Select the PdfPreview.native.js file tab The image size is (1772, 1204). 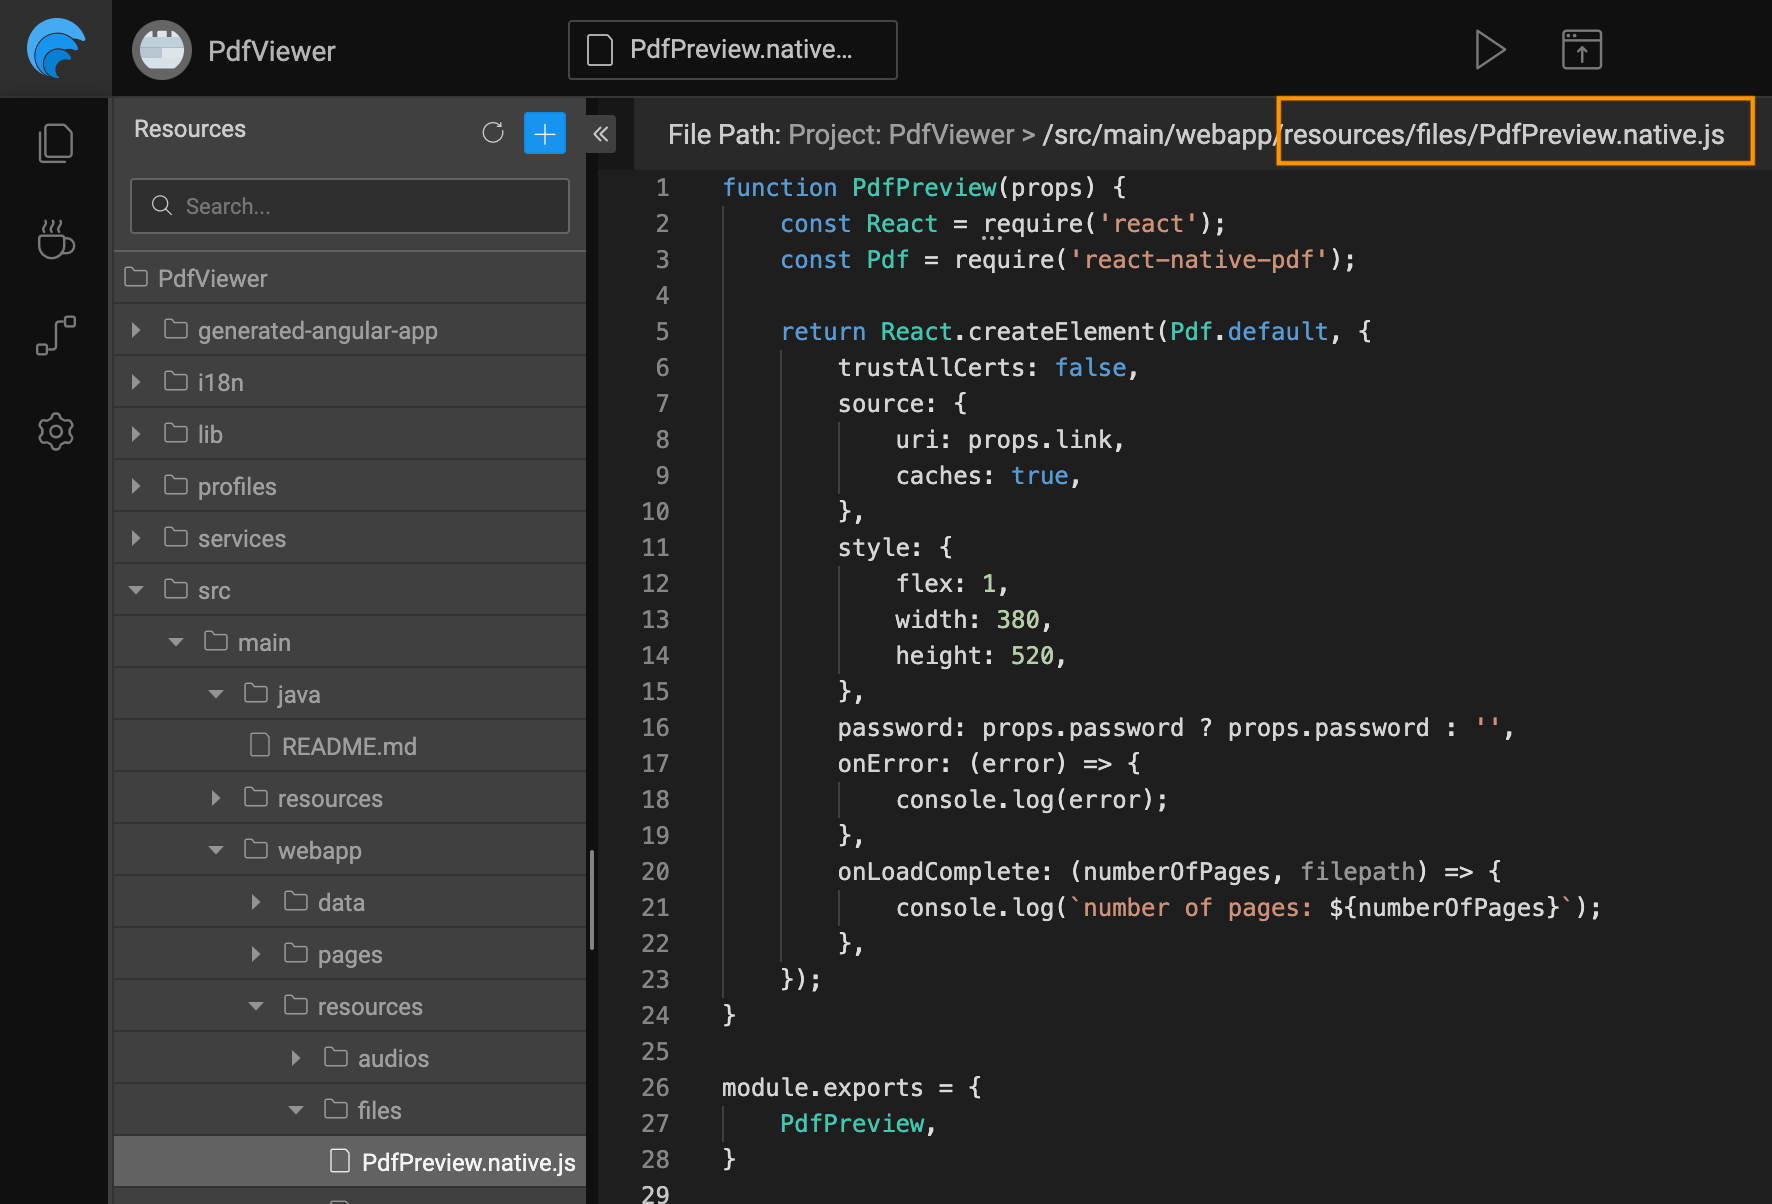tap(732, 49)
